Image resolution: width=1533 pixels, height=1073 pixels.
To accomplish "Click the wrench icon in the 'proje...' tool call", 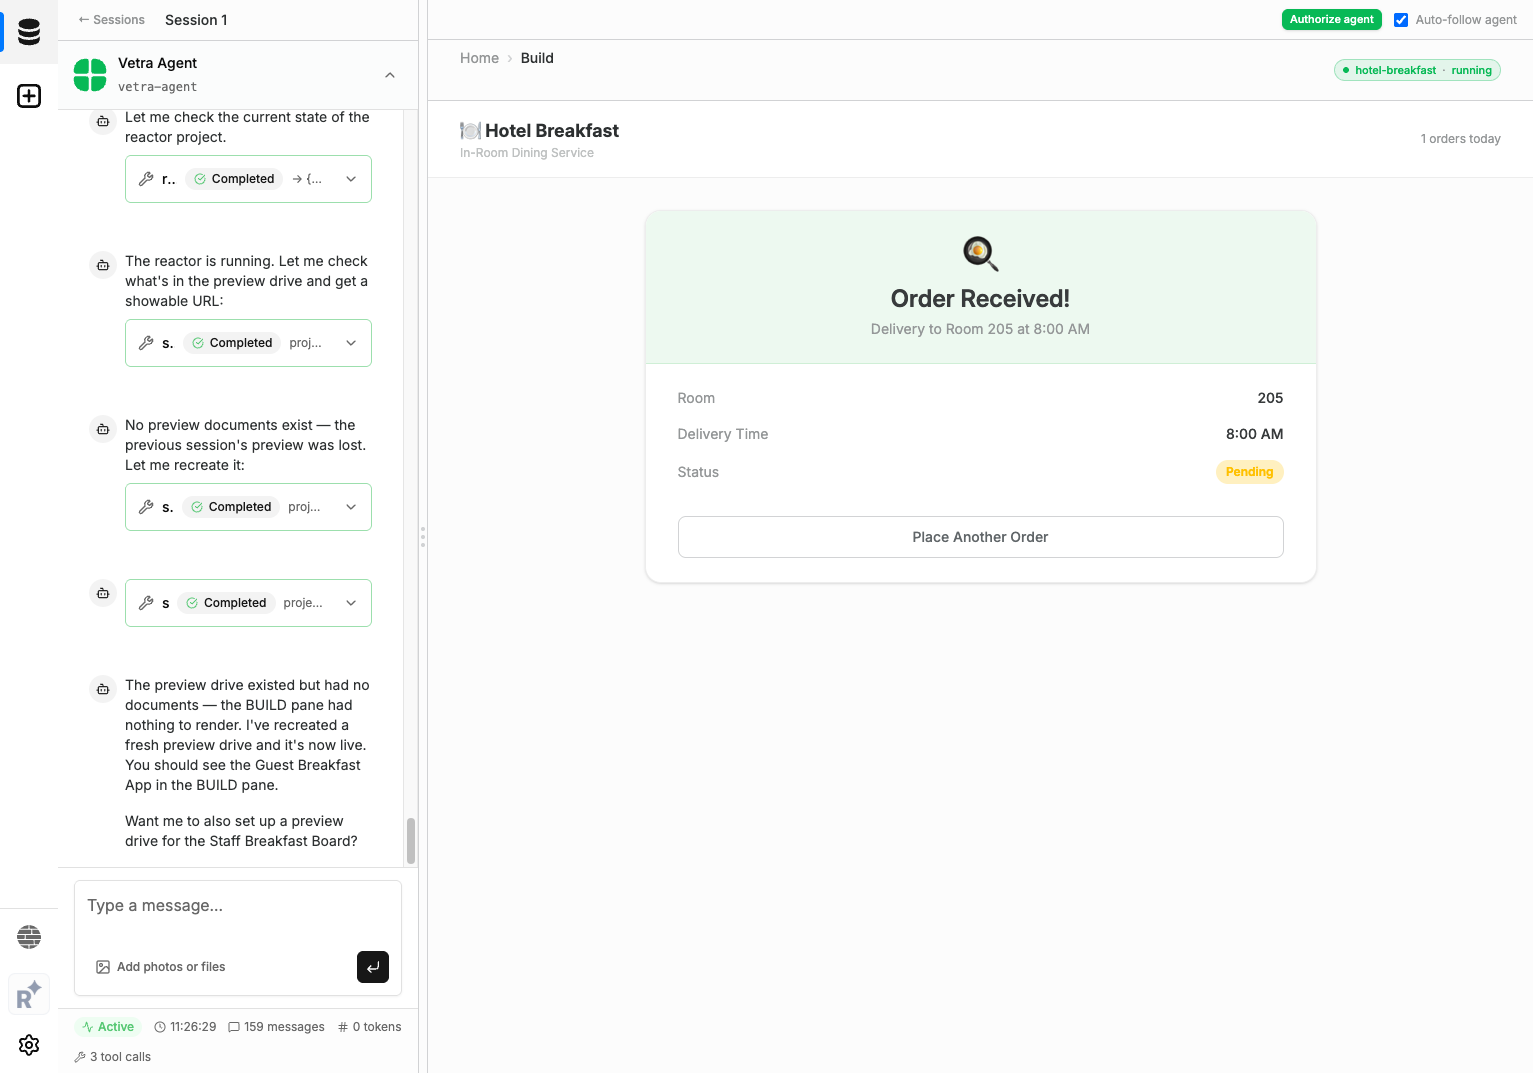I will (146, 603).
